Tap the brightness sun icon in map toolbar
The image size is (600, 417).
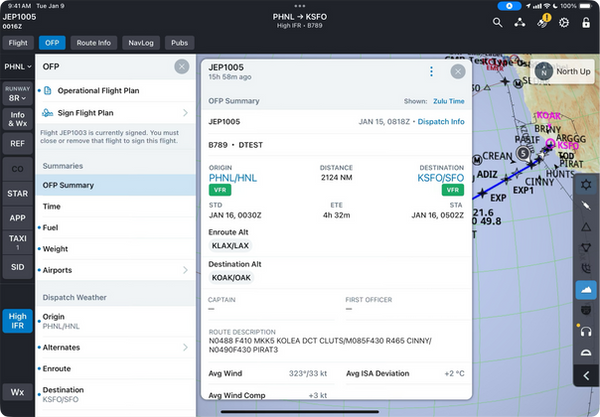tap(586, 185)
